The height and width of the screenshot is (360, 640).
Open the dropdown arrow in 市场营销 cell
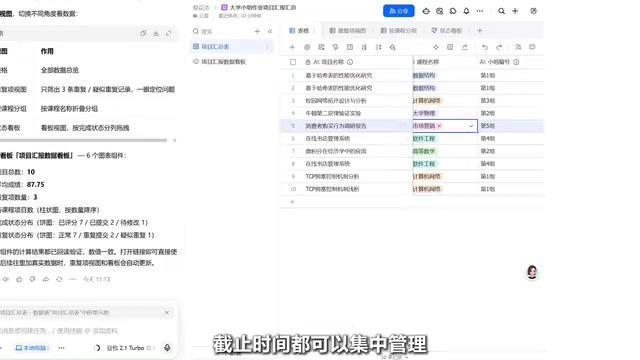(x=471, y=126)
